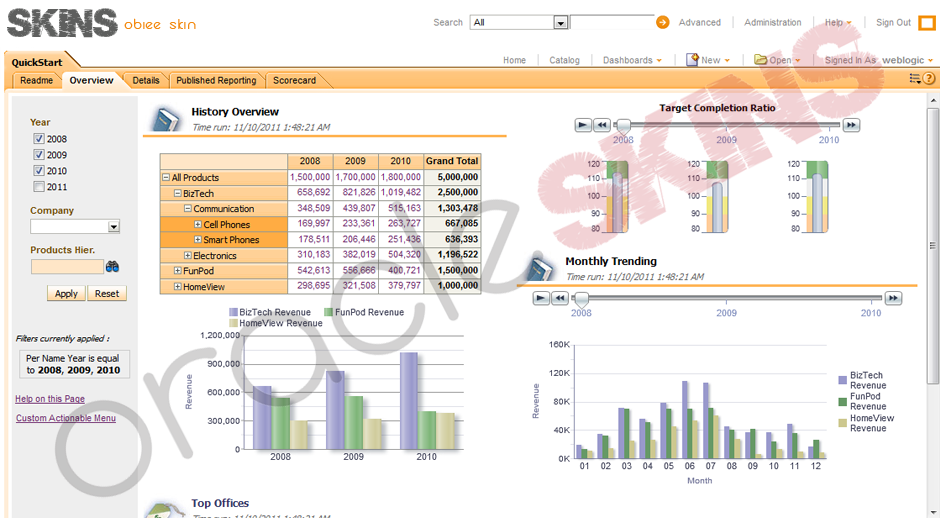Enable the 2011 year checkbox
This screenshot has width=940, height=518.
point(39,187)
